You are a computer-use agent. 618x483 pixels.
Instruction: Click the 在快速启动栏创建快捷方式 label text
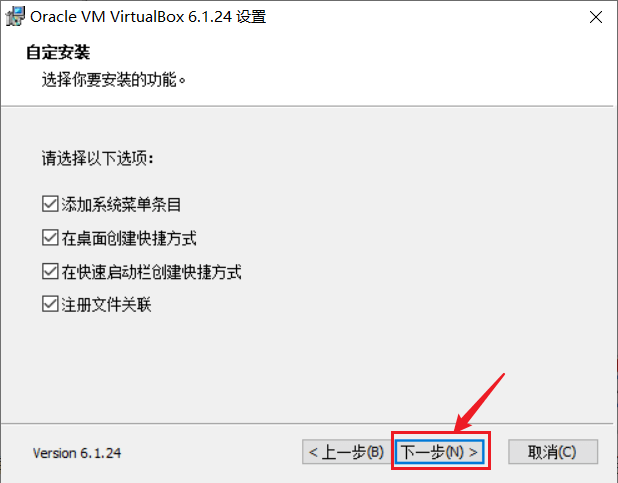pos(151,272)
